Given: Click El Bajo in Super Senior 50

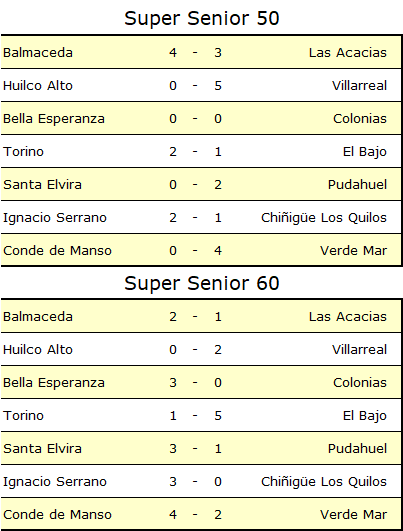Looking at the screenshot, I should (364, 152).
